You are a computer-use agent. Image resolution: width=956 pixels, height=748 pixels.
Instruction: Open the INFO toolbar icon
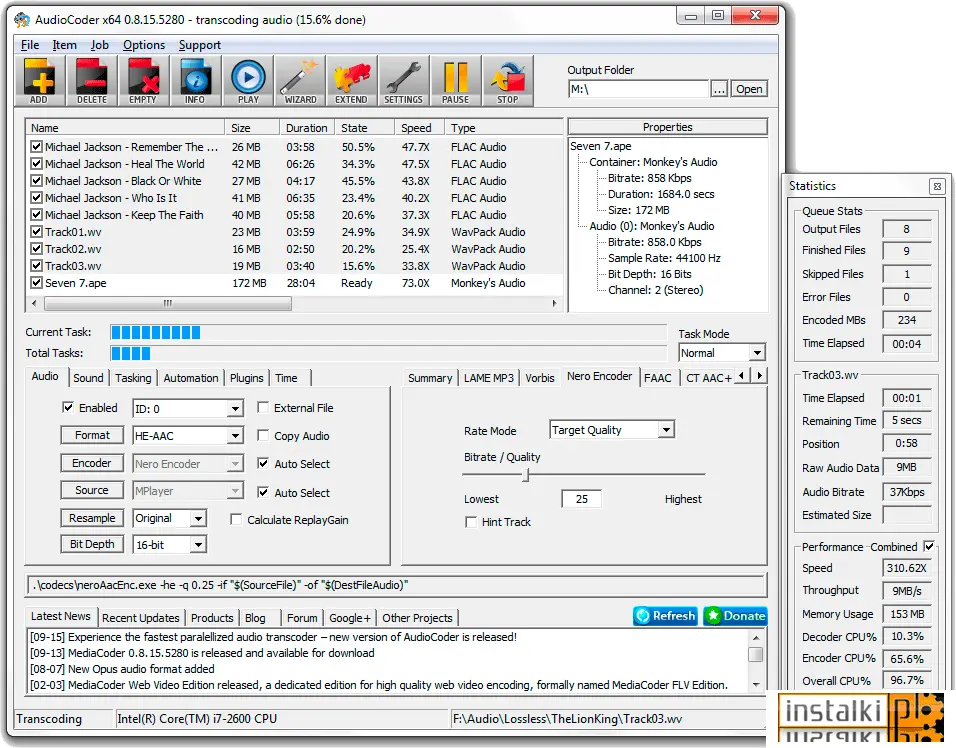coord(195,81)
